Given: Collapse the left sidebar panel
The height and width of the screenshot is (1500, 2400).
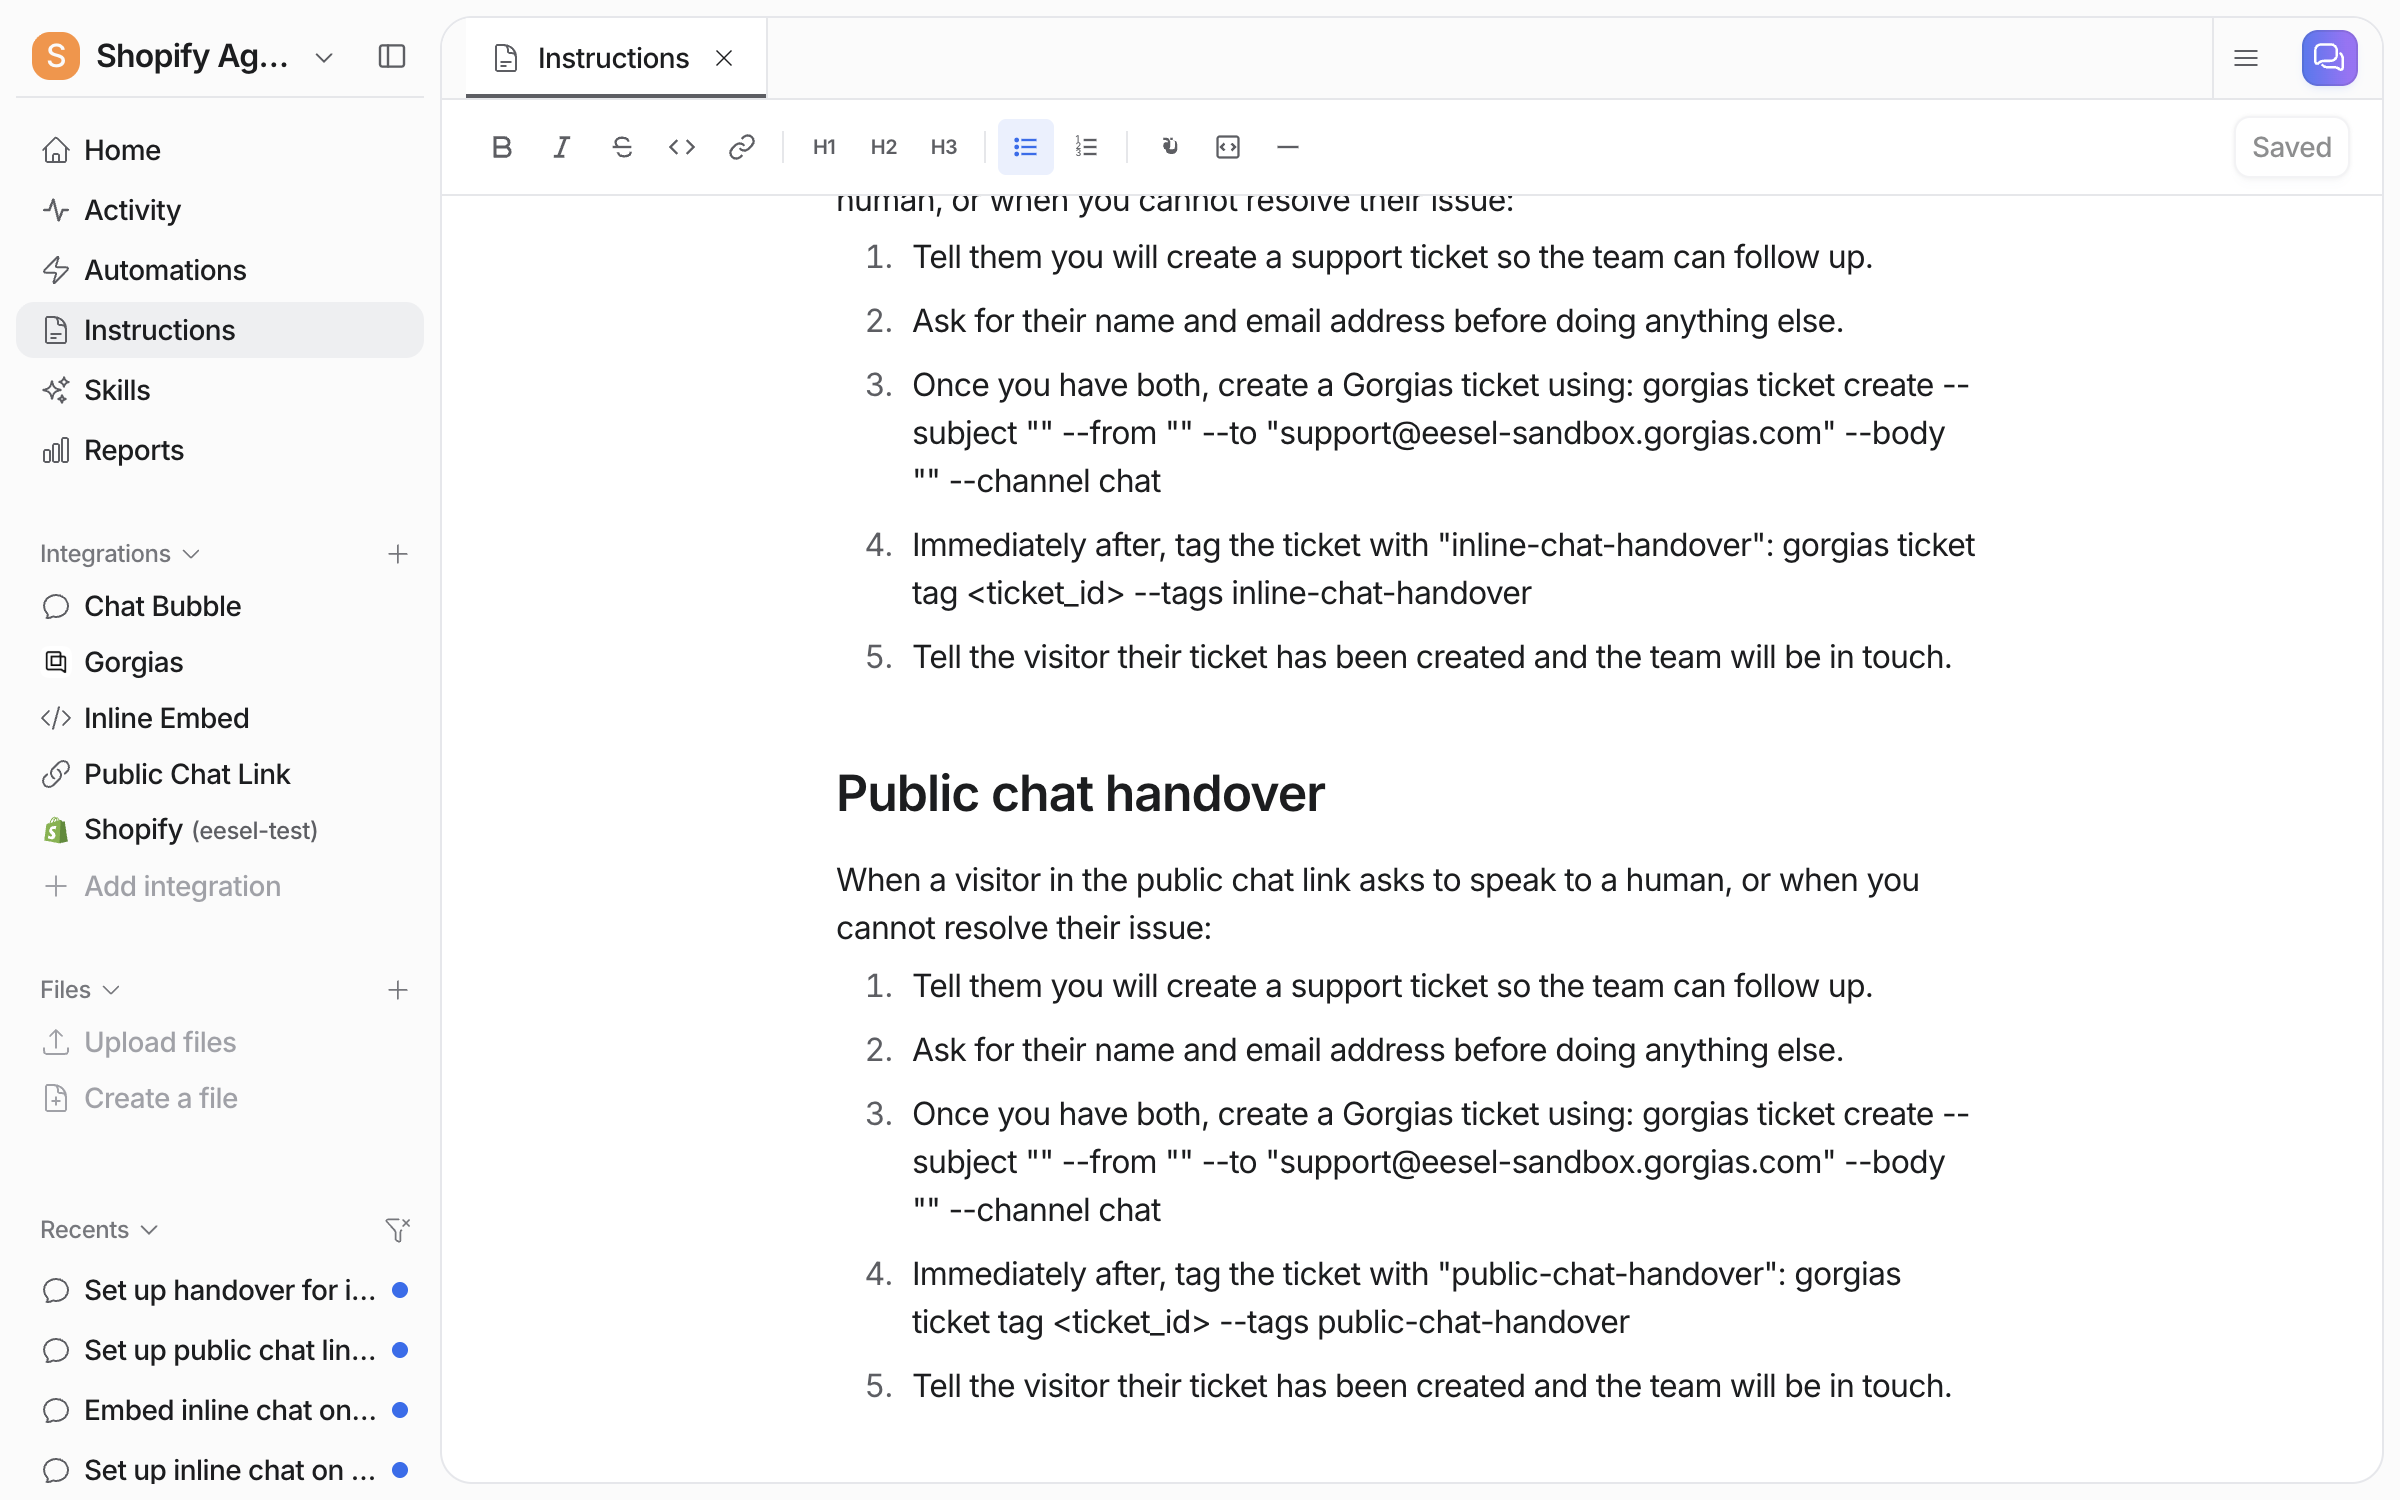Looking at the screenshot, I should click(392, 56).
